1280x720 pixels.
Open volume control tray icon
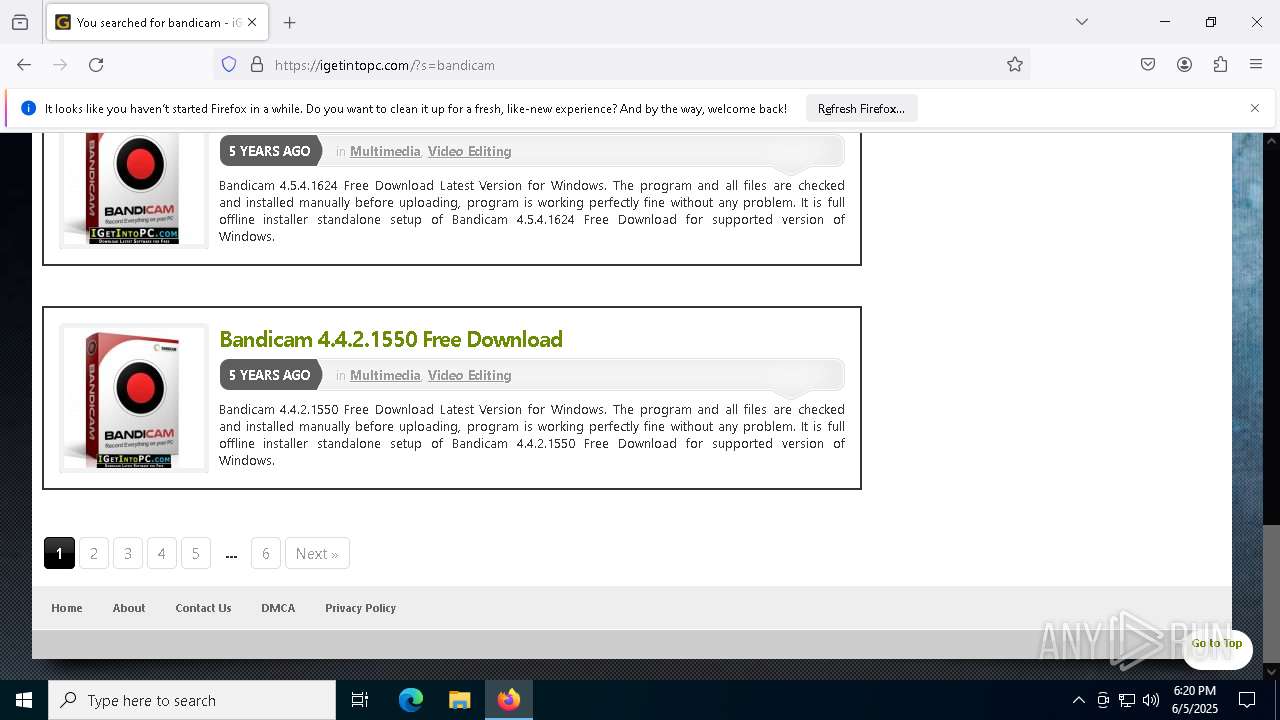coord(1151,700)
